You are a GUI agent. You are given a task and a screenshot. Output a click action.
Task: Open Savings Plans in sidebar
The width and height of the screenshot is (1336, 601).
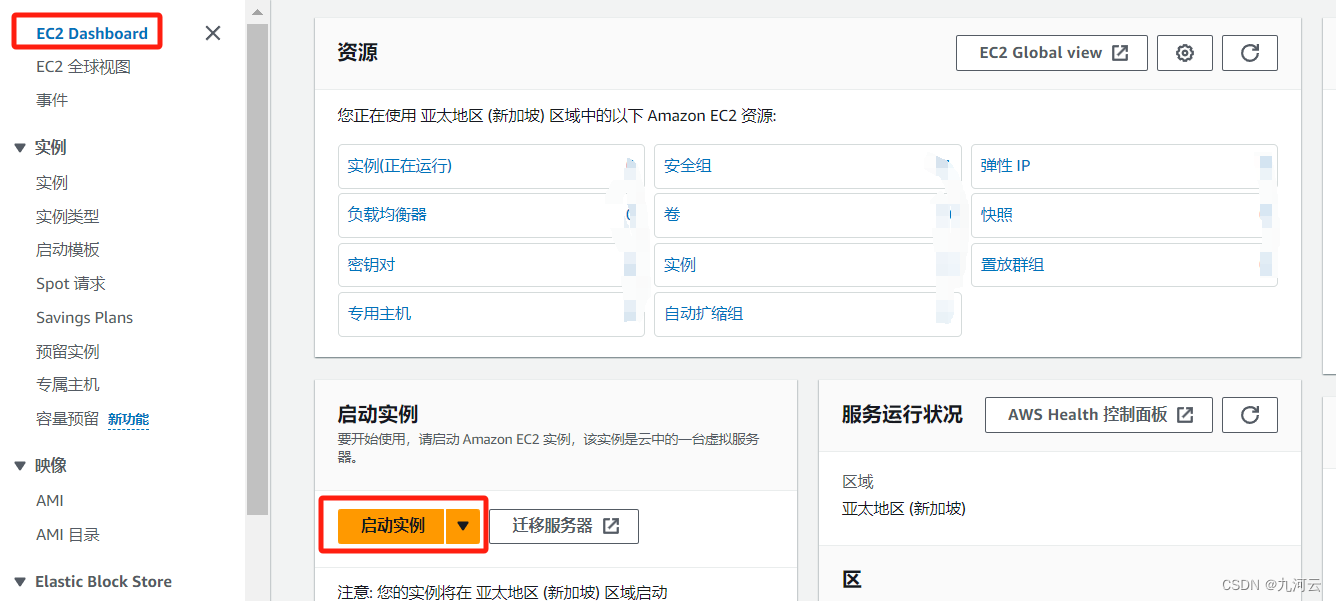pos(85,317)
